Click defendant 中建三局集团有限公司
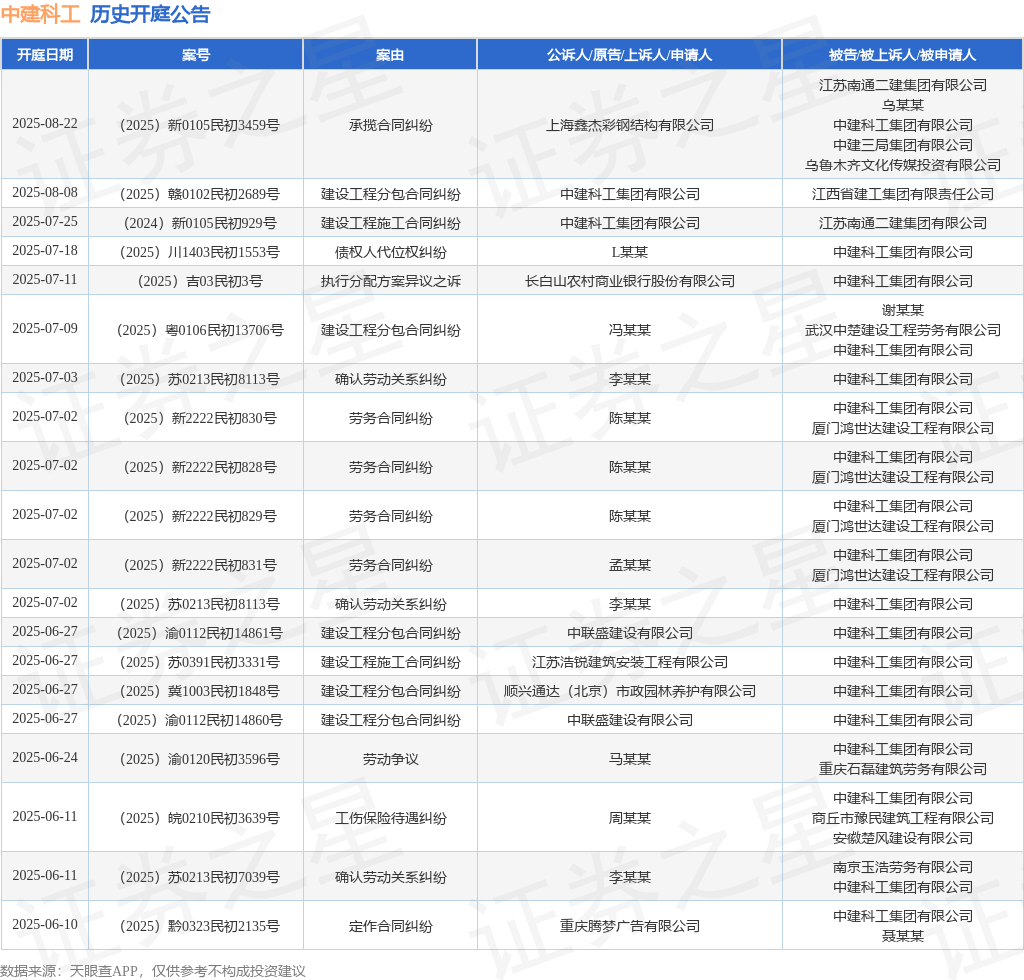 903,145
